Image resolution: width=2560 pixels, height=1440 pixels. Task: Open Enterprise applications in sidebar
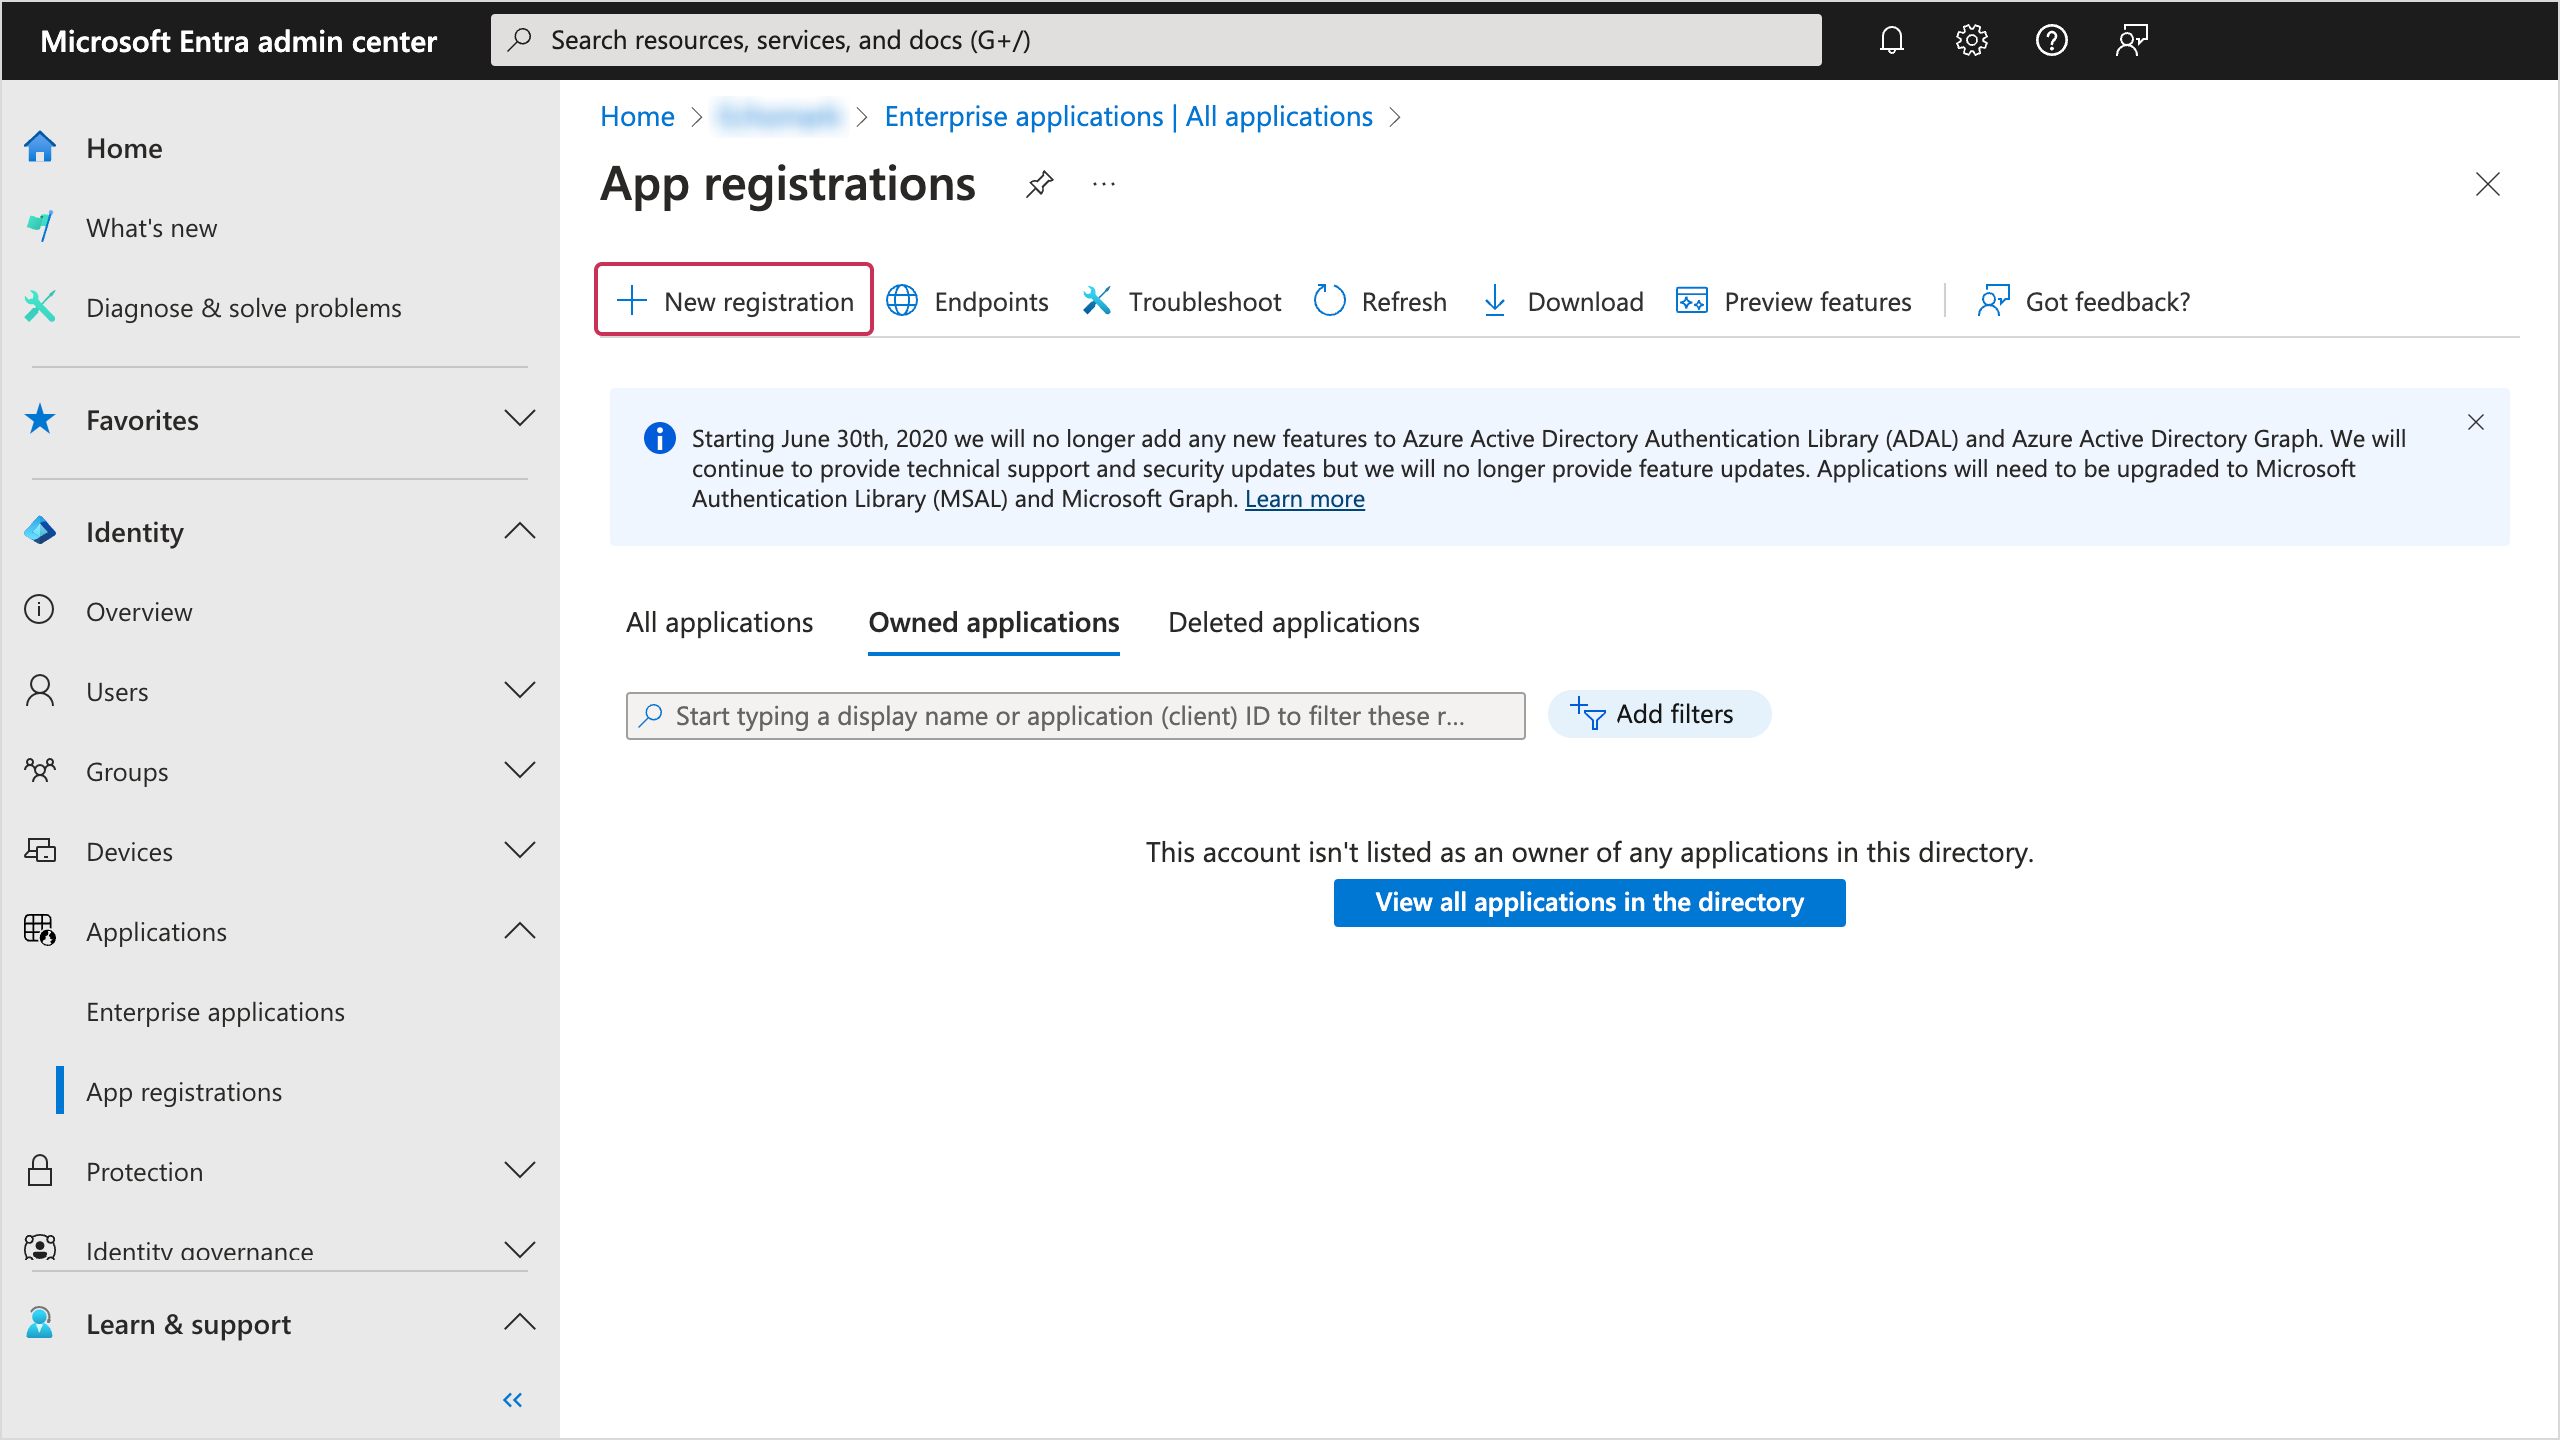pyautogui.click(x=215, y=1011)
